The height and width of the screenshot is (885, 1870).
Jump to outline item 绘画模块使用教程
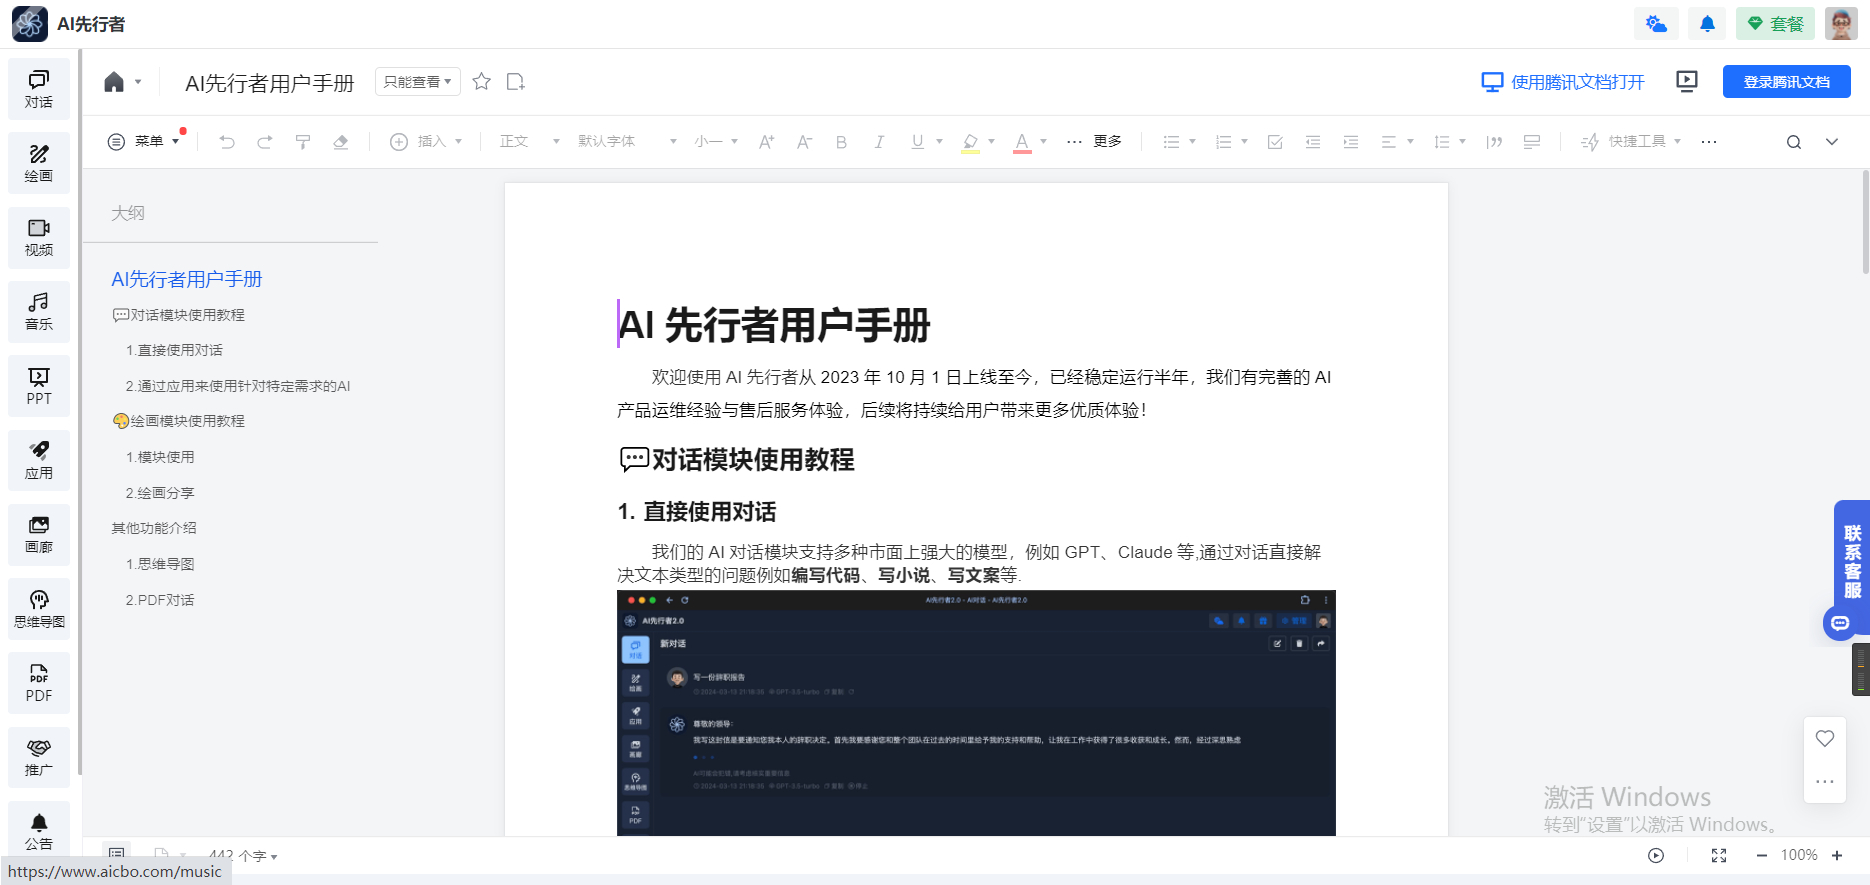pyautogui.click(x=179, y=421)
